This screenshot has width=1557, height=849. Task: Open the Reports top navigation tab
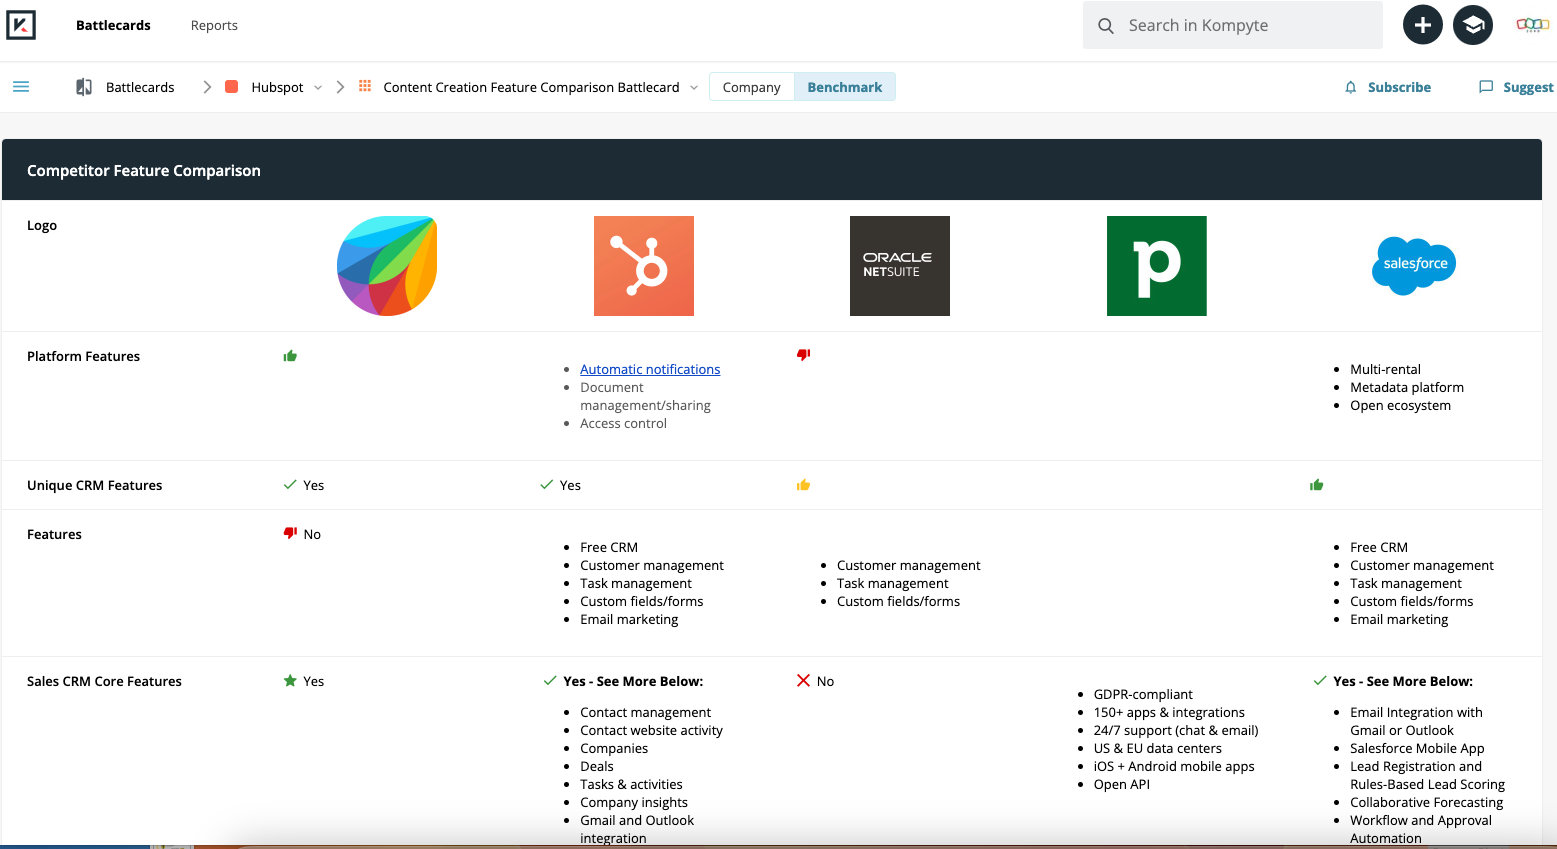214,25
